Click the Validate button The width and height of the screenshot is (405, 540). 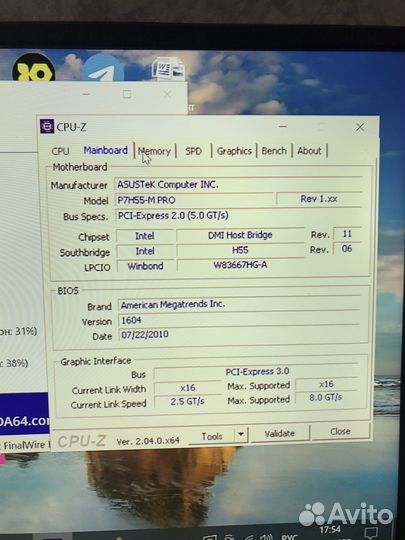[x=280, y=434]
